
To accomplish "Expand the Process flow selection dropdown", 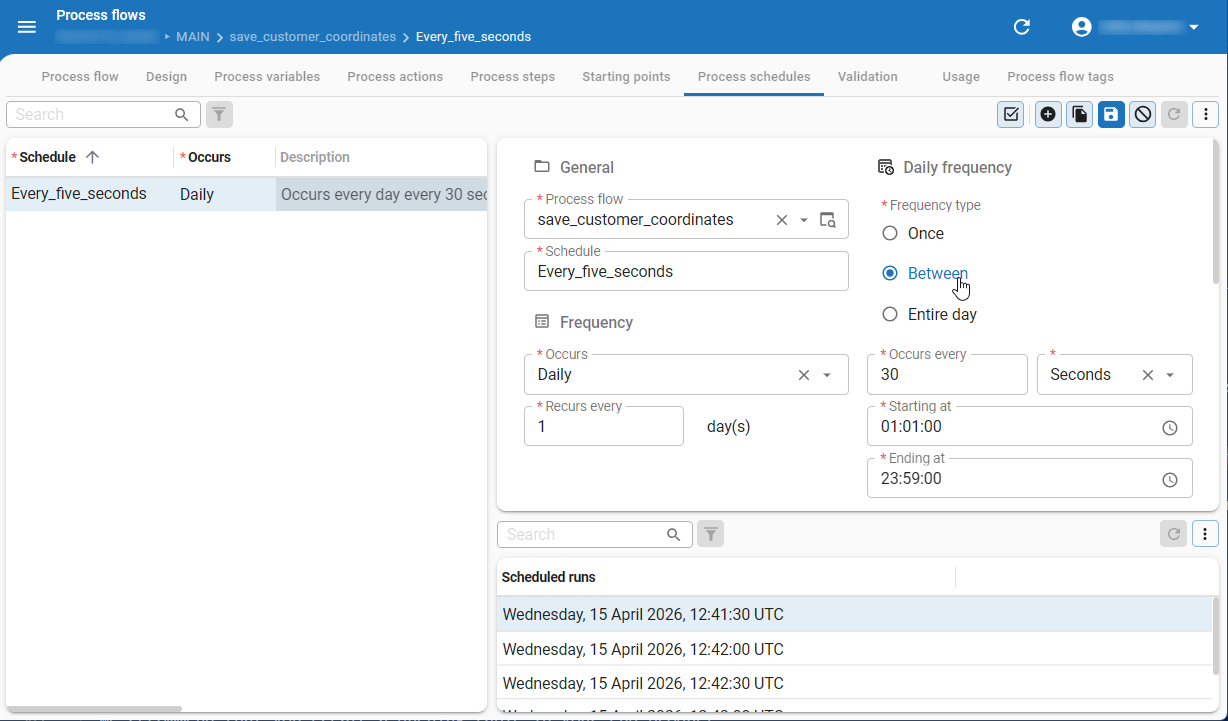I will click(804, 219).
